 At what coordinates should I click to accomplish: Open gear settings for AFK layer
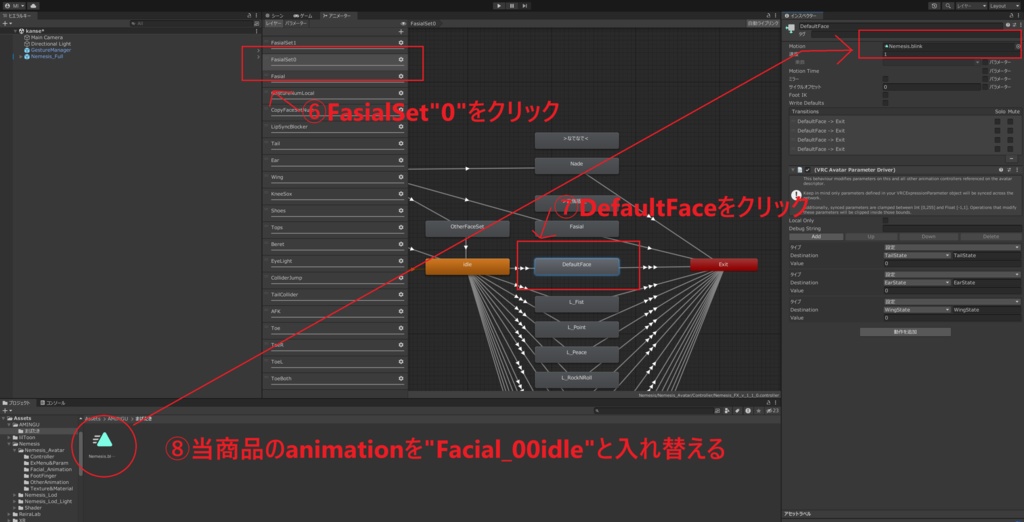tap(401, 312)
